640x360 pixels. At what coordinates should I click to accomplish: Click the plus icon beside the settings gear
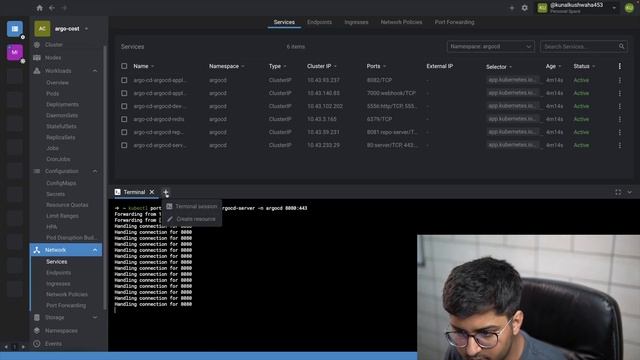click(511, 8)
